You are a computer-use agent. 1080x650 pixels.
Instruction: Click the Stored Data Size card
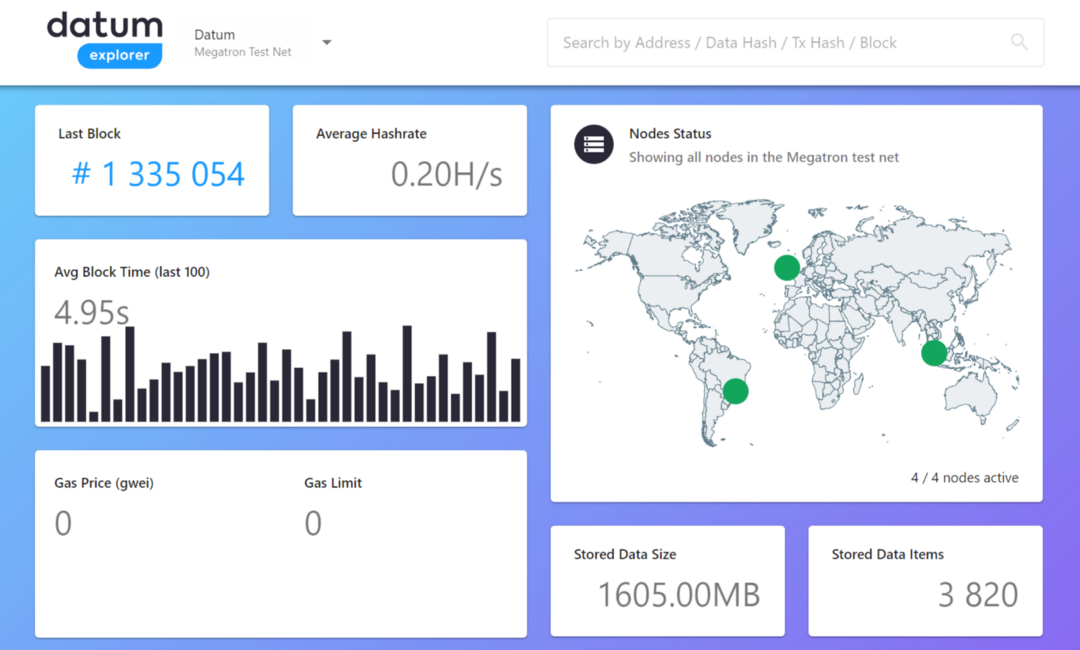click(667, 580)
